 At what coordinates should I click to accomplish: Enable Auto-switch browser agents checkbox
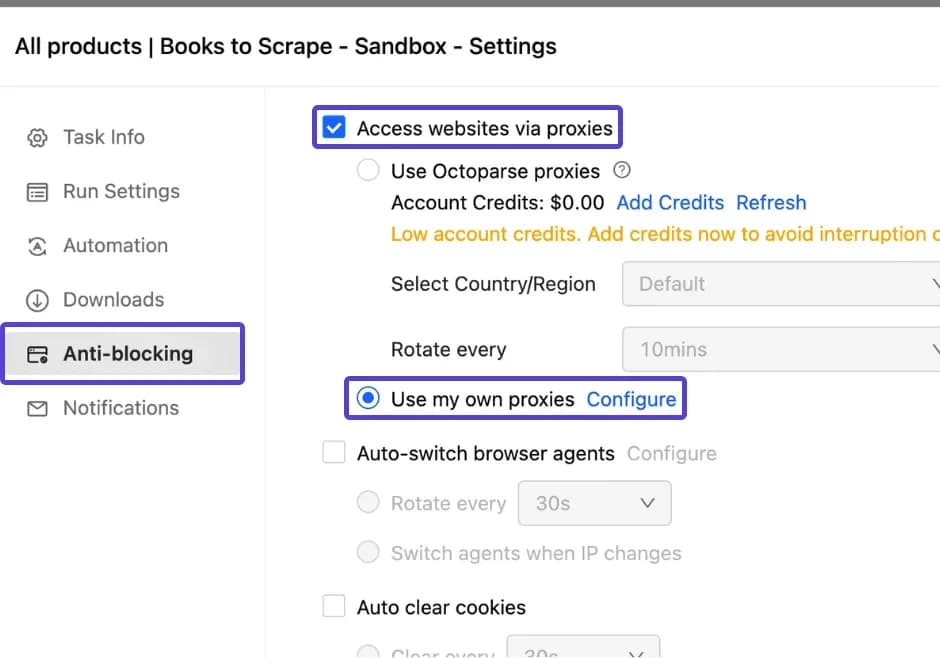tap(334, 454)
